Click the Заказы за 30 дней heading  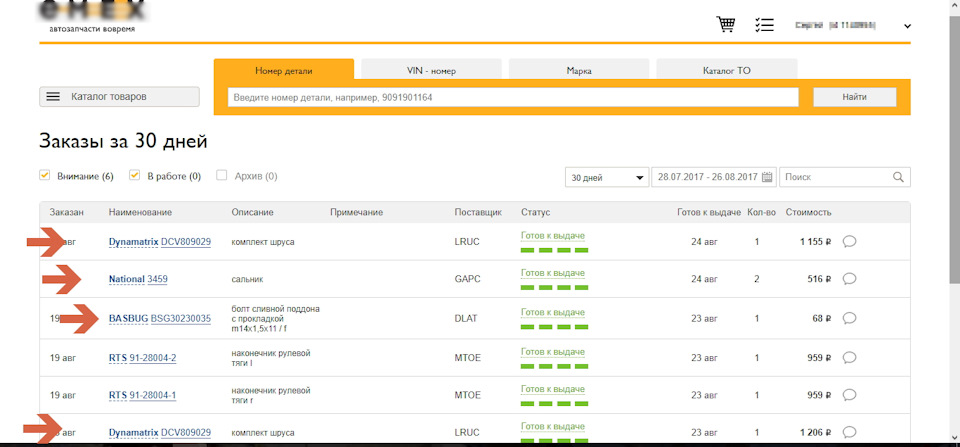point(123,141)
